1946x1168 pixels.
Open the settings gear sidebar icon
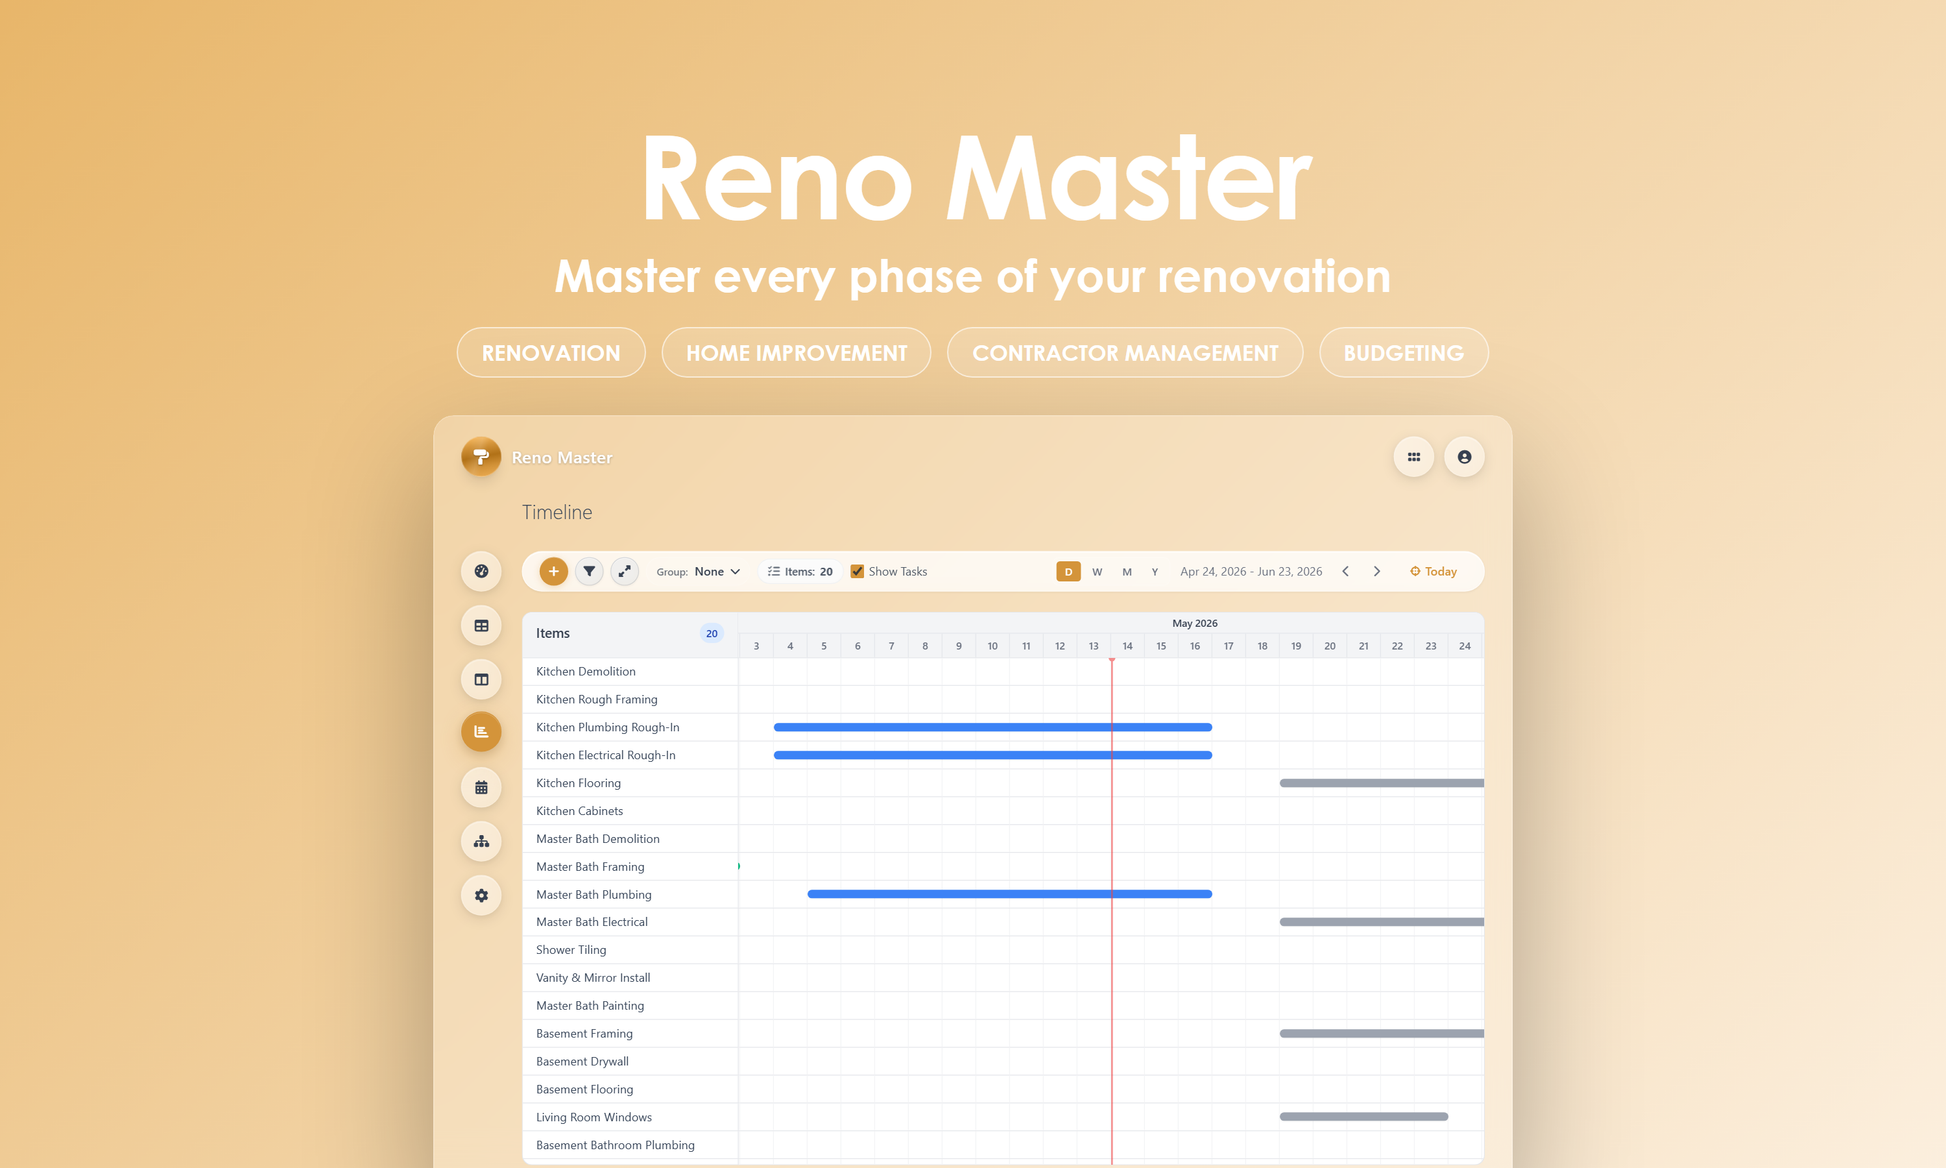coord(481,895)
